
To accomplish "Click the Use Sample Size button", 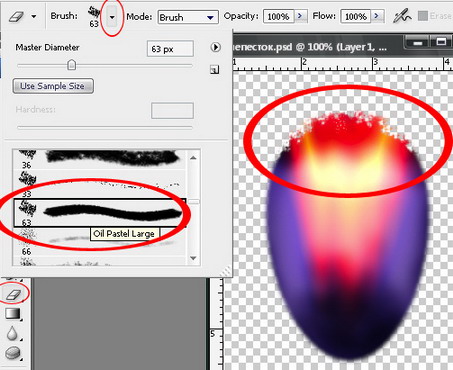I will (x=53, y=86).
